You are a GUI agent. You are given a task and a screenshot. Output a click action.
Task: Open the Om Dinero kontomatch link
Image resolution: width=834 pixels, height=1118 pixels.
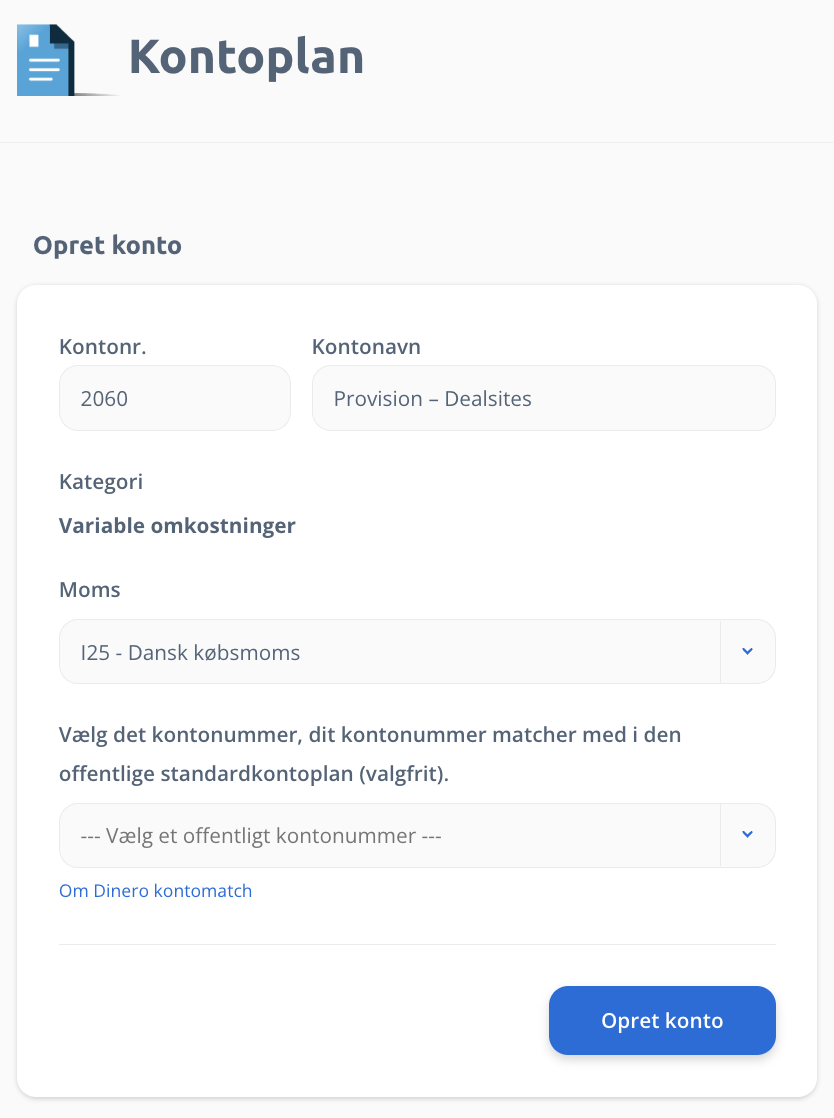coord(155,891)
